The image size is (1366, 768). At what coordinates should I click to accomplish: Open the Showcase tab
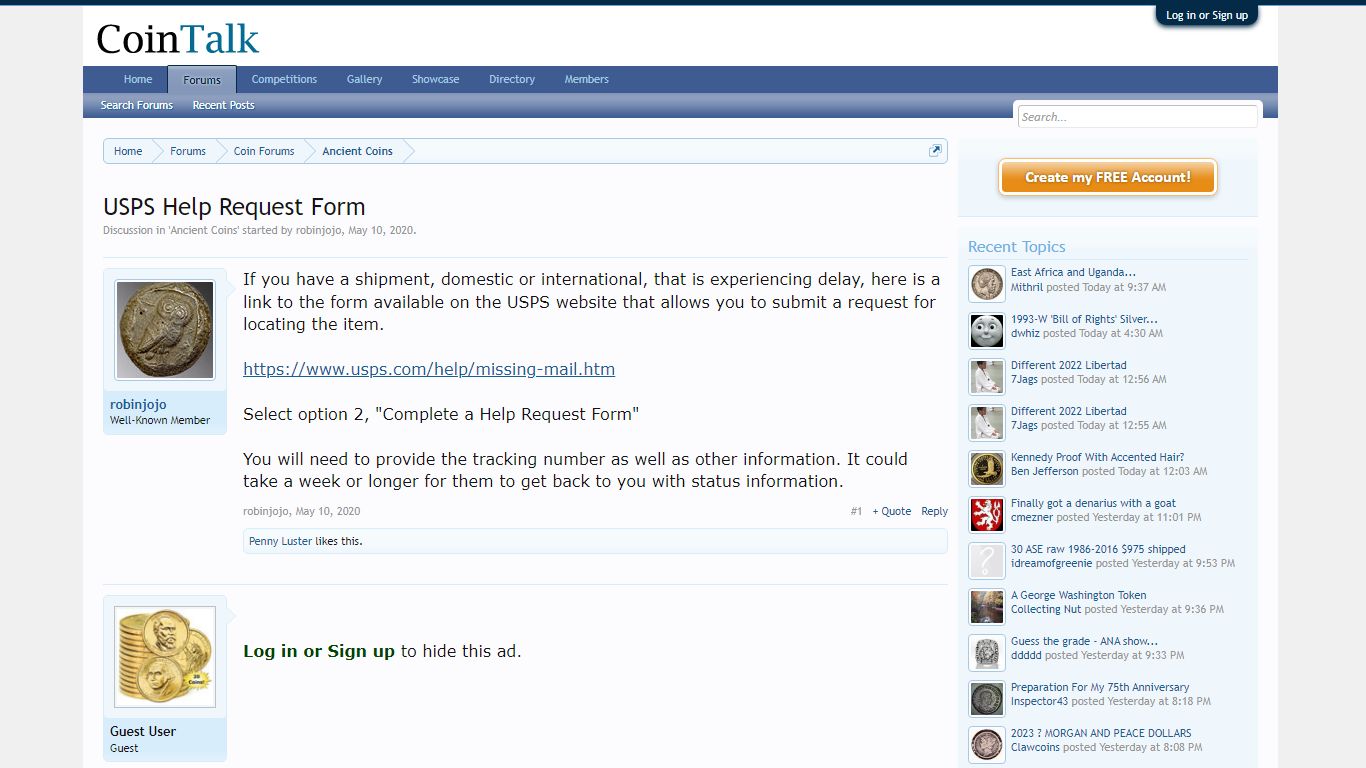coord(436,79)
